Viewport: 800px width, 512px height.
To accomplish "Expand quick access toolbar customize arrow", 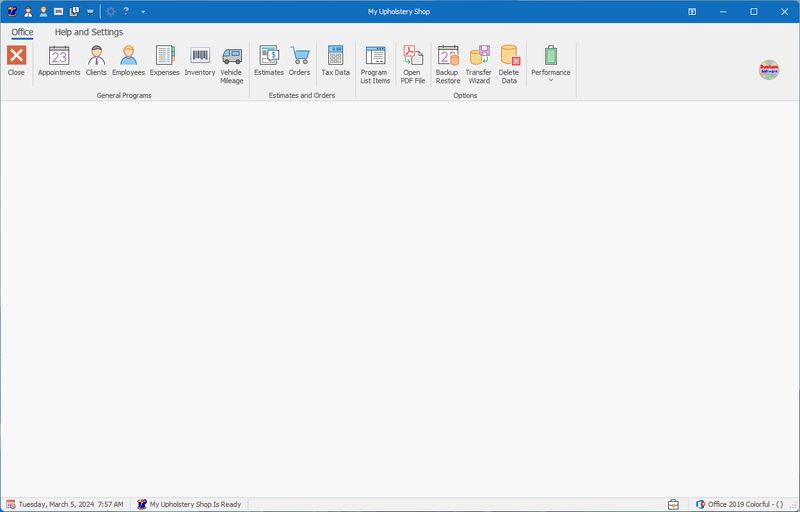I will (143, 11).
